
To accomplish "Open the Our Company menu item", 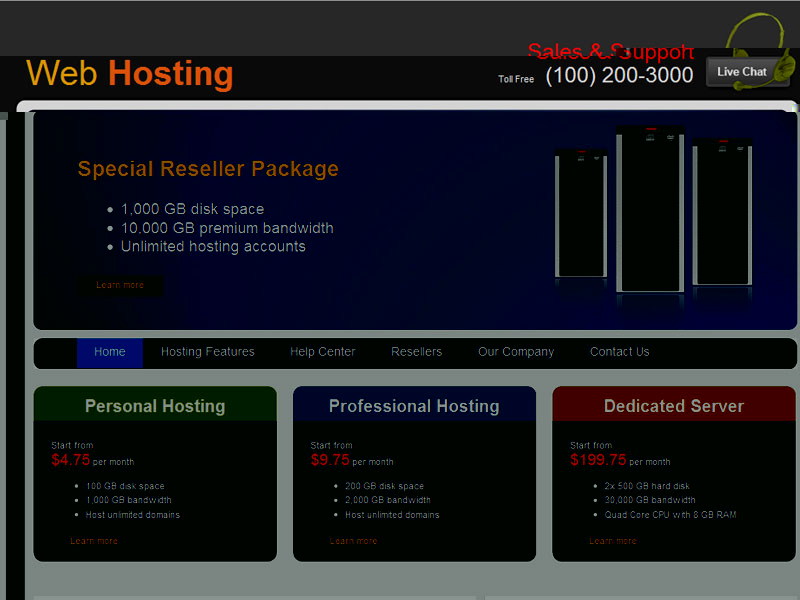I will tap(516, 352).
